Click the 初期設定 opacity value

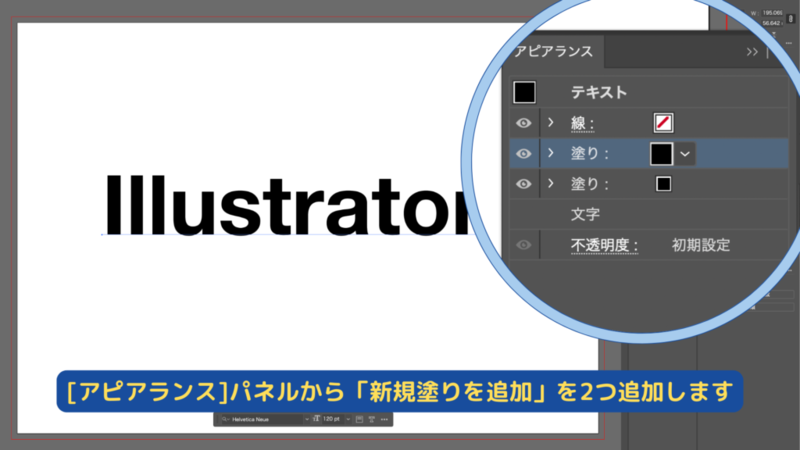[701, 245]
